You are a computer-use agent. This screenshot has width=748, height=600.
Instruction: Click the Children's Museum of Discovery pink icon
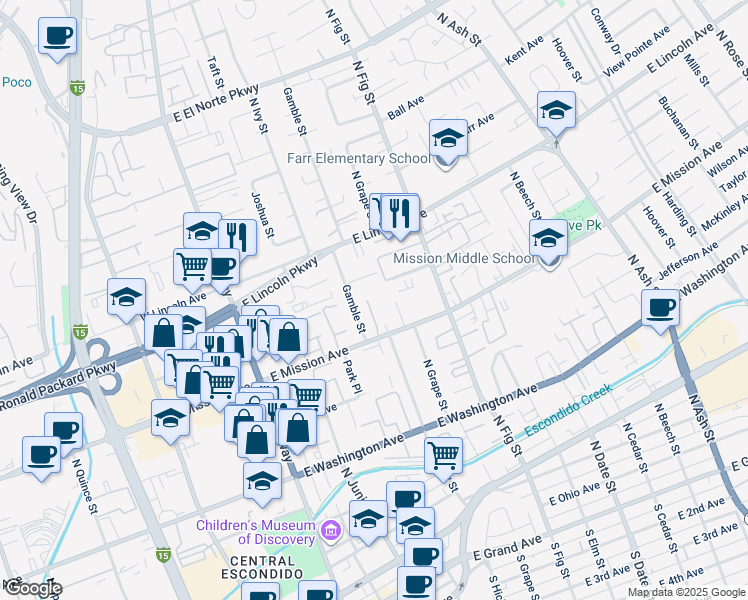331,533
